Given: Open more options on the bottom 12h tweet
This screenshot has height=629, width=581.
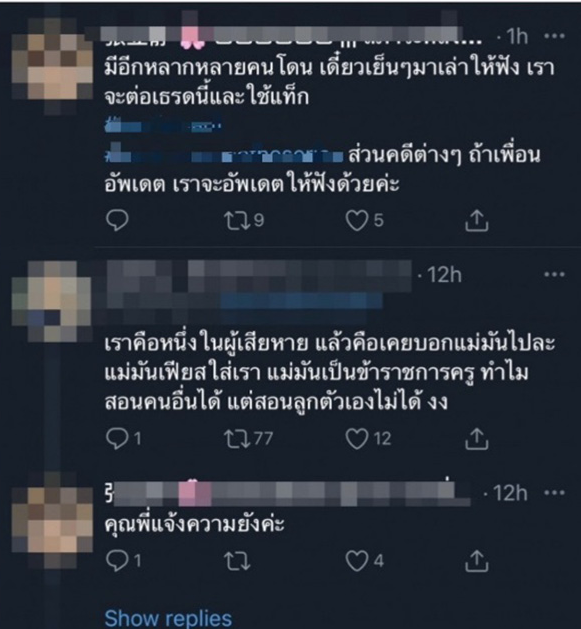Looking at the screenshot, I should click(x=555, y=492).
